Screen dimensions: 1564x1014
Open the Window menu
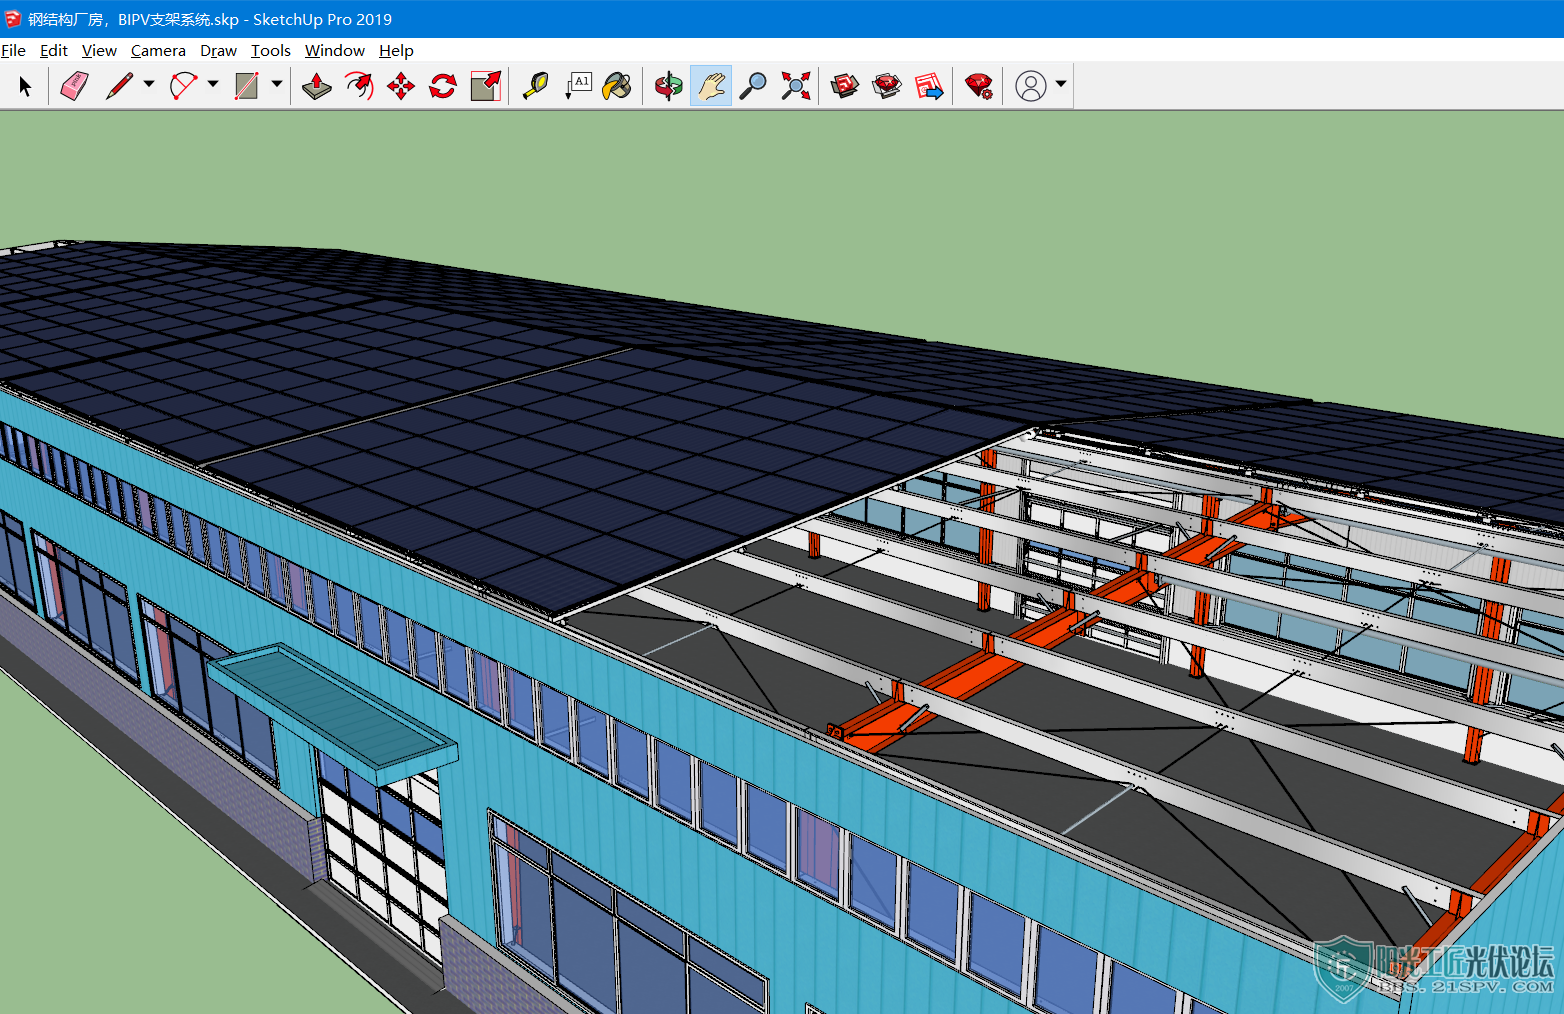(335, 50)
